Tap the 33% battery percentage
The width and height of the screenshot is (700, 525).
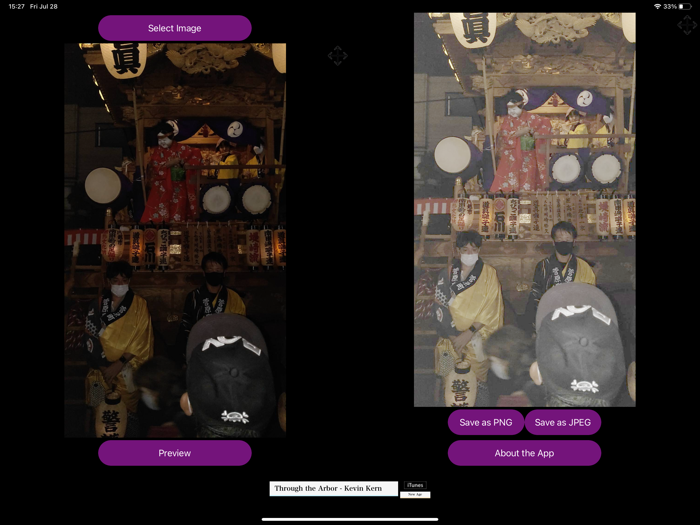click(670, 6)
